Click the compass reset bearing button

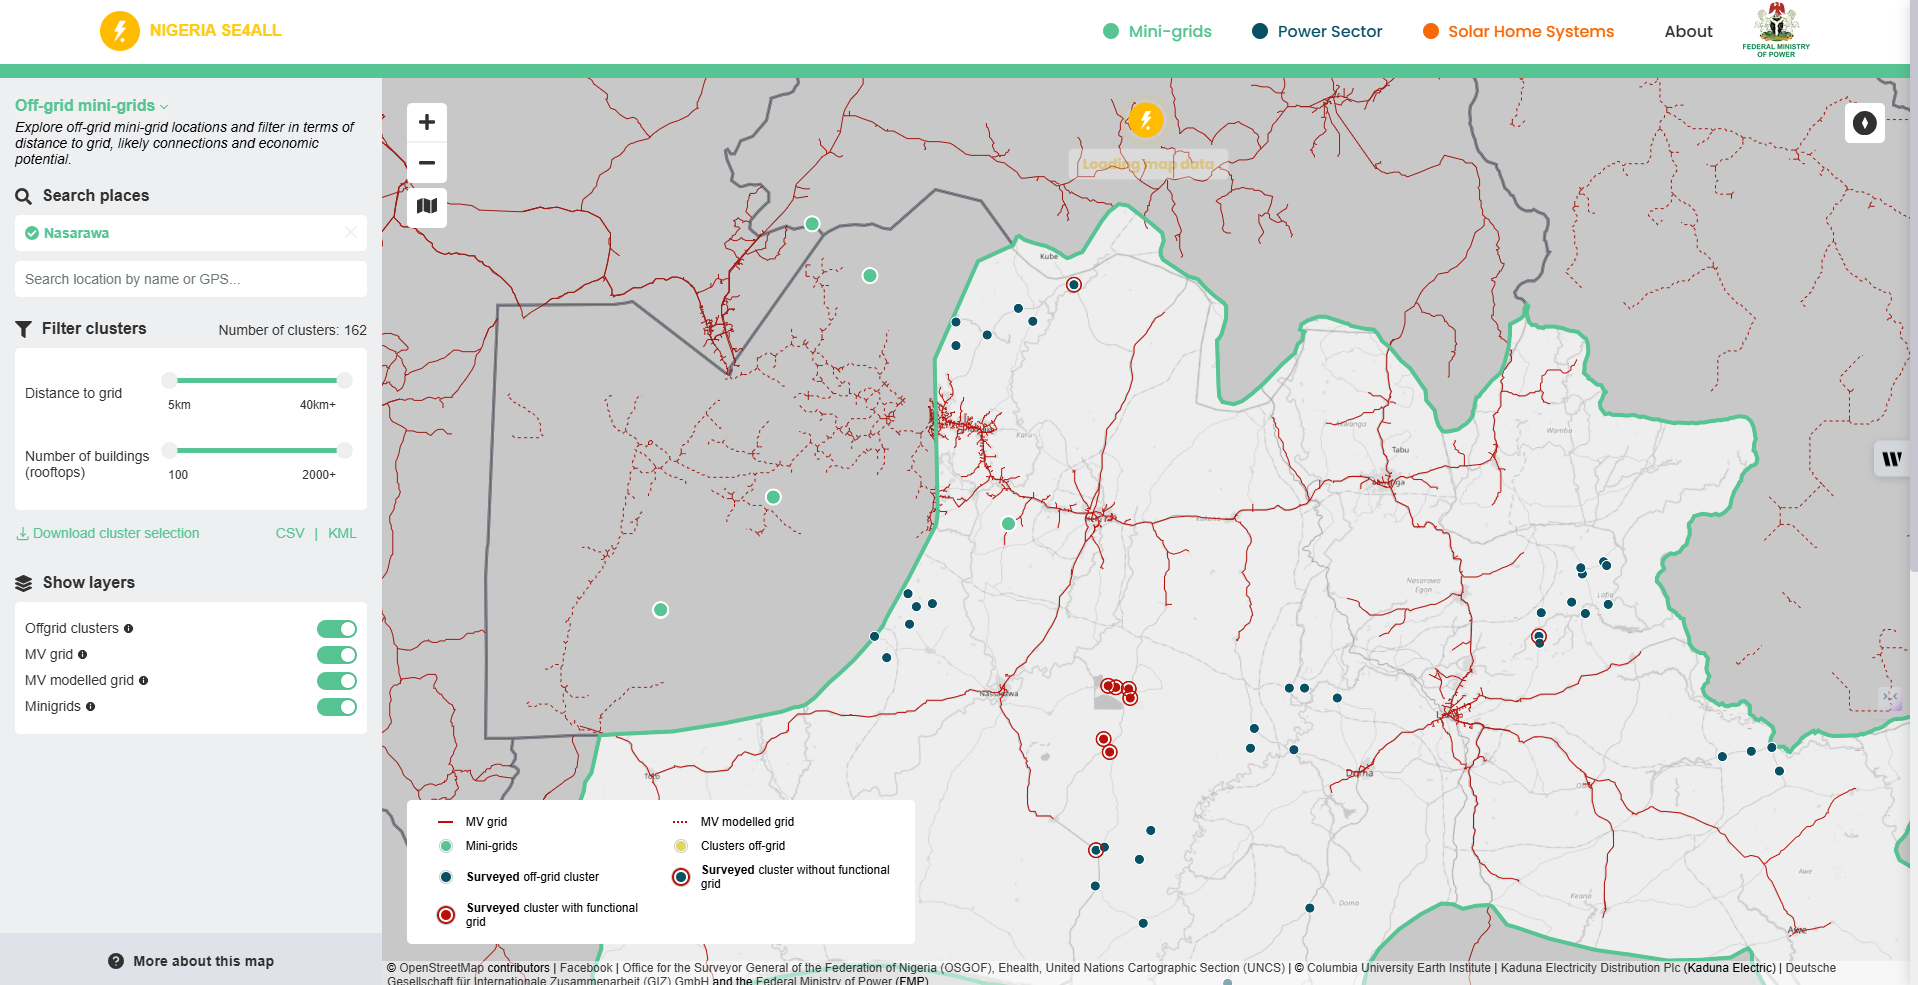pyautogui.click(x=1864, y=123)
